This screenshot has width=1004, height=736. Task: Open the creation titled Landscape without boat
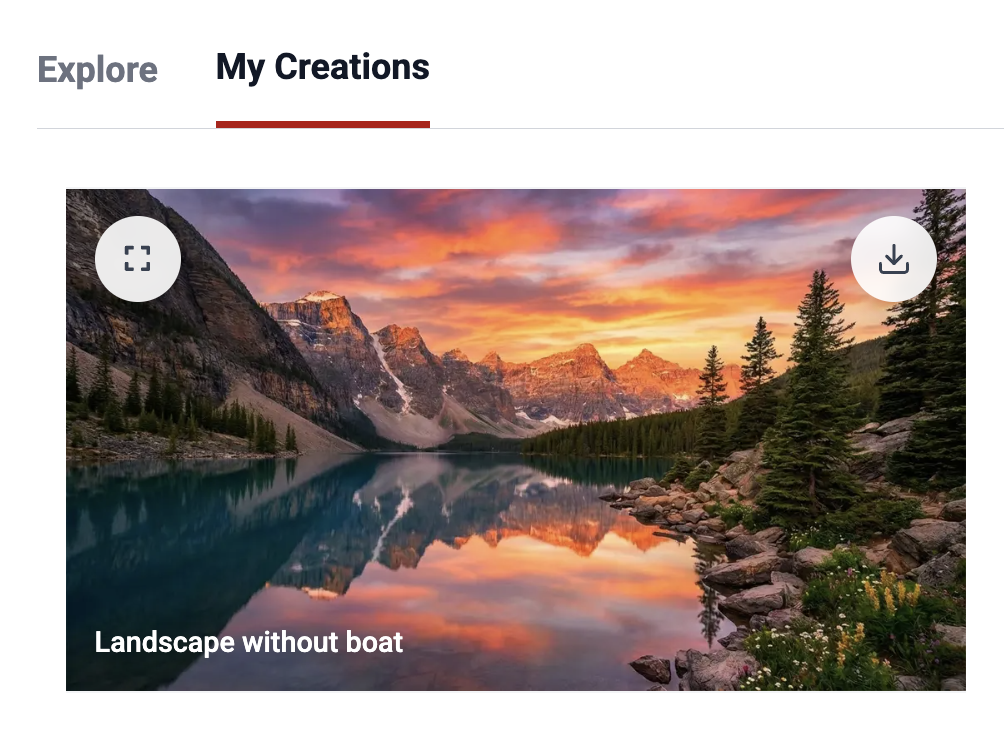515,439
